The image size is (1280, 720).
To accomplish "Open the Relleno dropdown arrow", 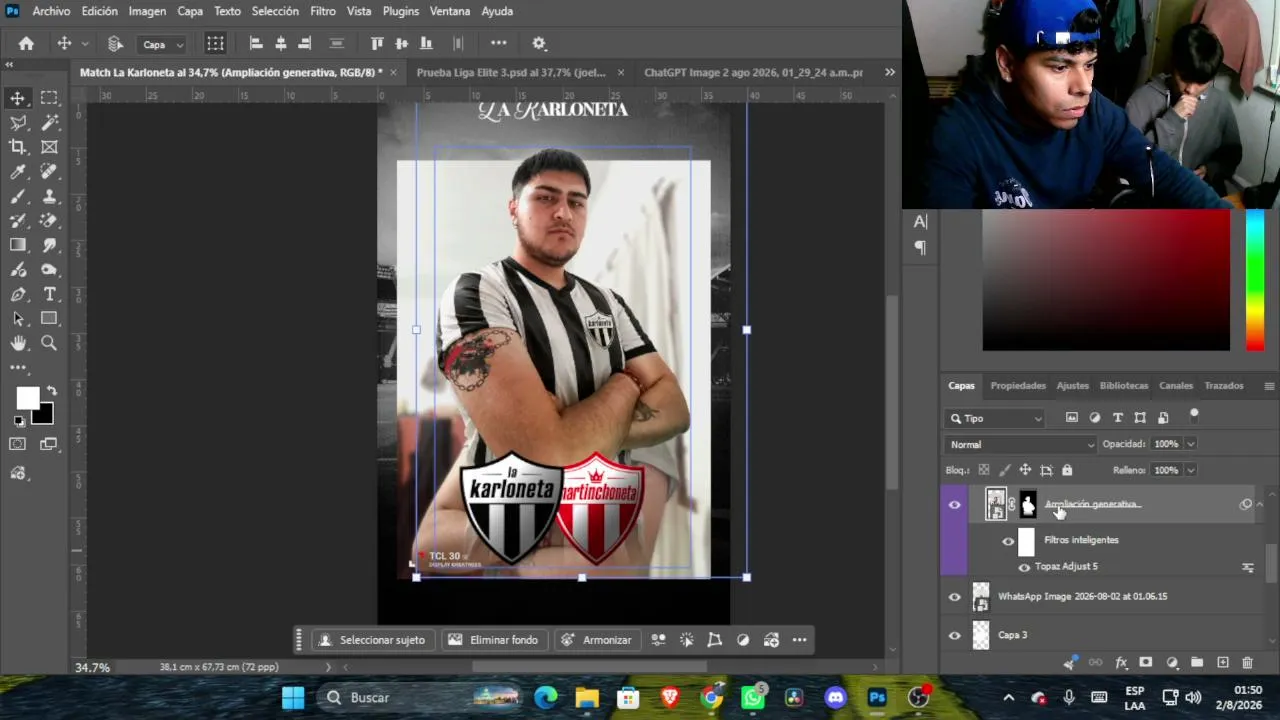I will [x=1190, y=470].
